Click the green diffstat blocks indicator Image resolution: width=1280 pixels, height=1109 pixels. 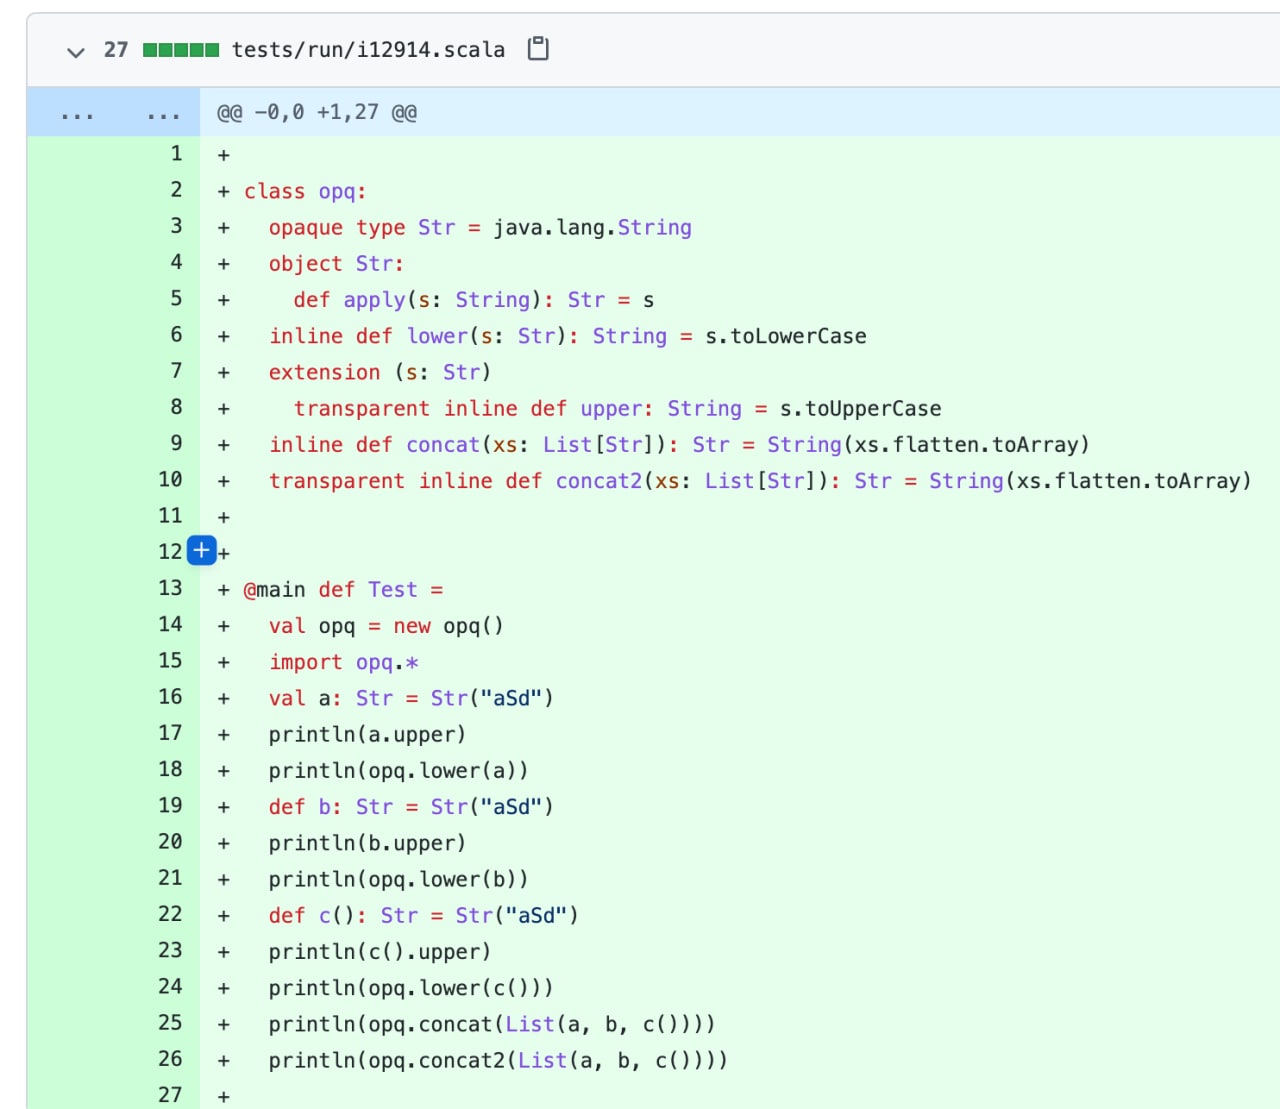180,50
